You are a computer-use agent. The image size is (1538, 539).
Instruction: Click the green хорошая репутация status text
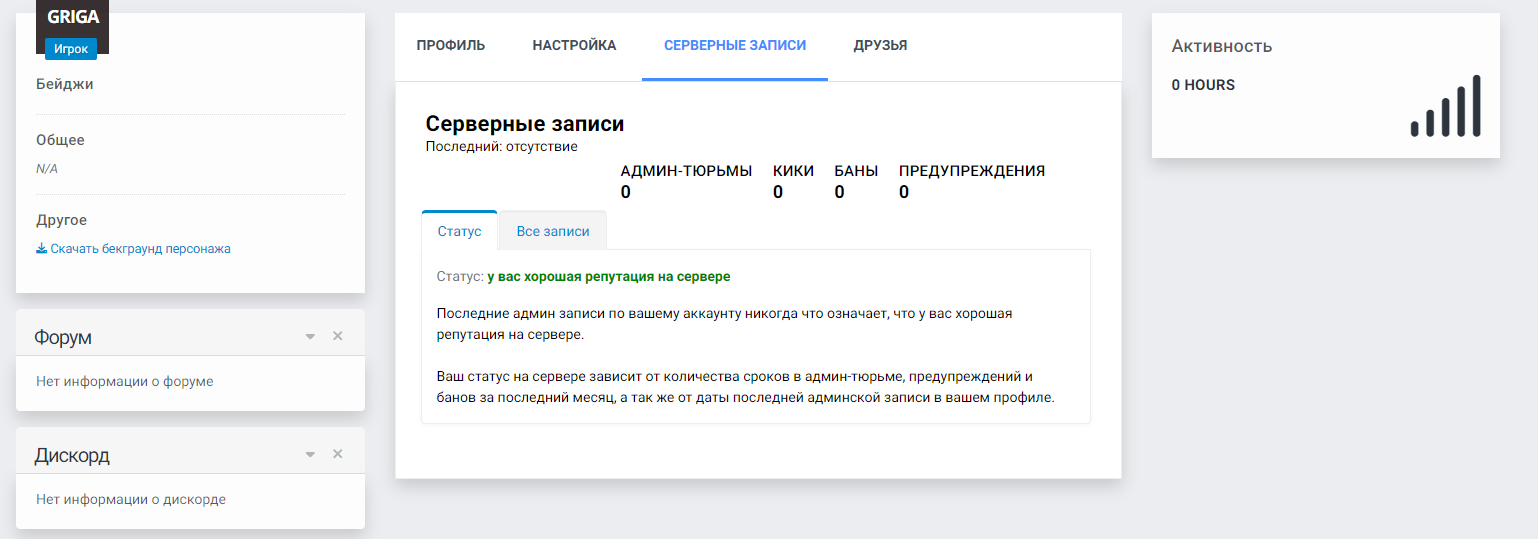tap(609, 276)
